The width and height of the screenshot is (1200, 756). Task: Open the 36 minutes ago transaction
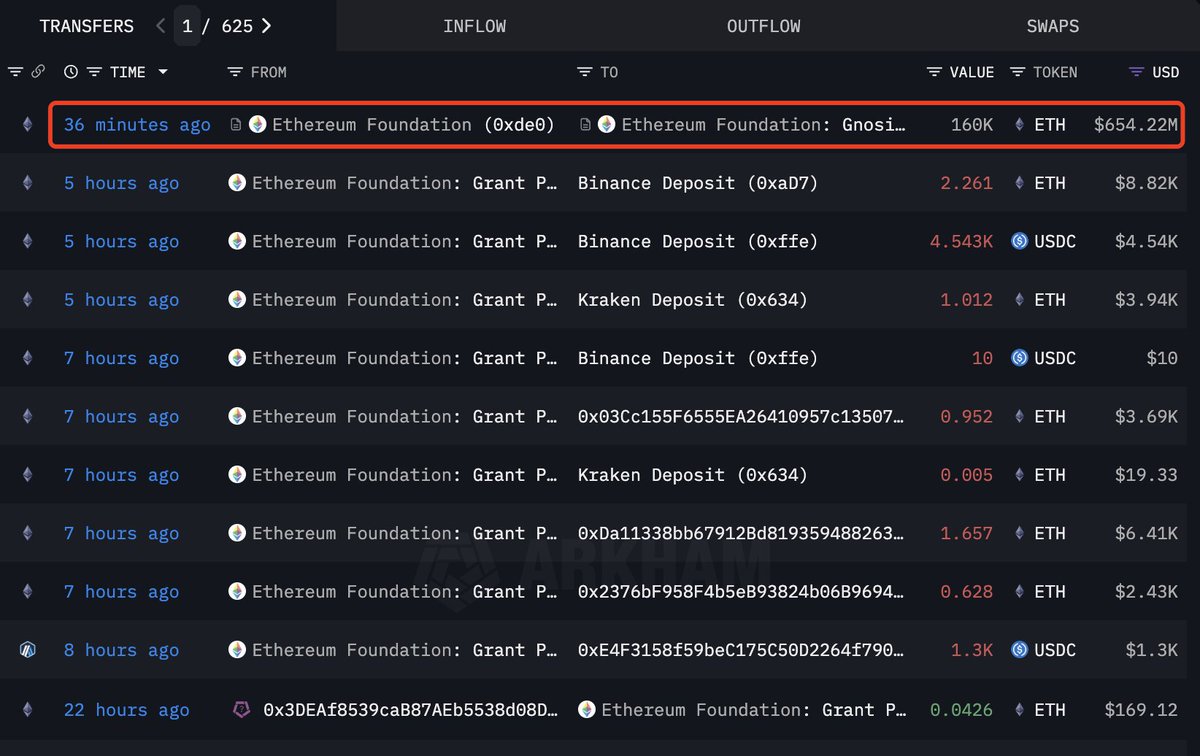[x=137, y=125]
